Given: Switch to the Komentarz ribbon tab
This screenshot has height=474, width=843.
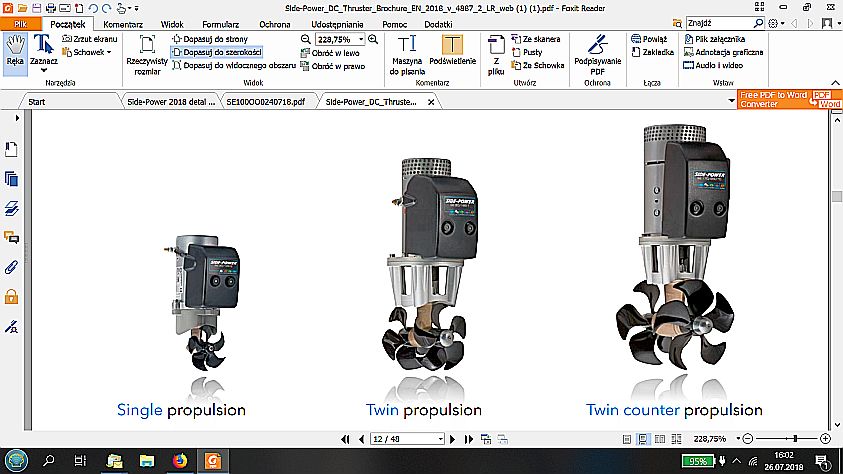Looking at the screenshot, I should click(x=123, y=24).
